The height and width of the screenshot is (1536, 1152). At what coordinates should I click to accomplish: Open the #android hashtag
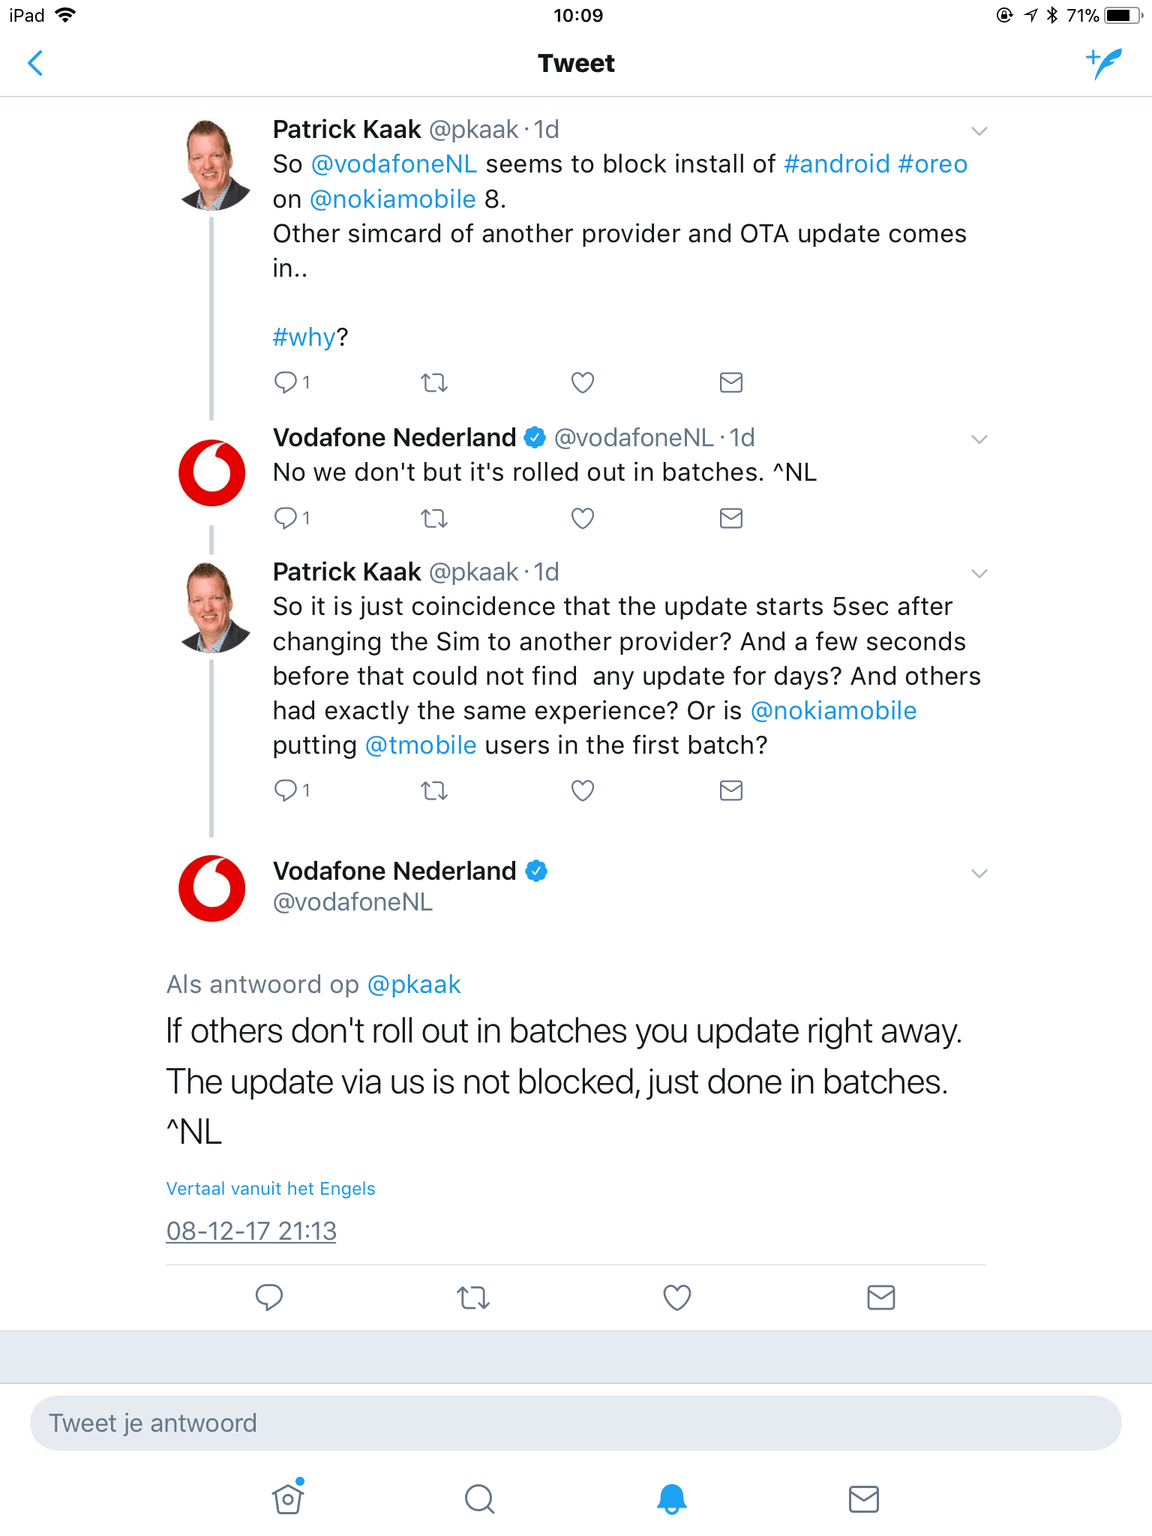837,164
